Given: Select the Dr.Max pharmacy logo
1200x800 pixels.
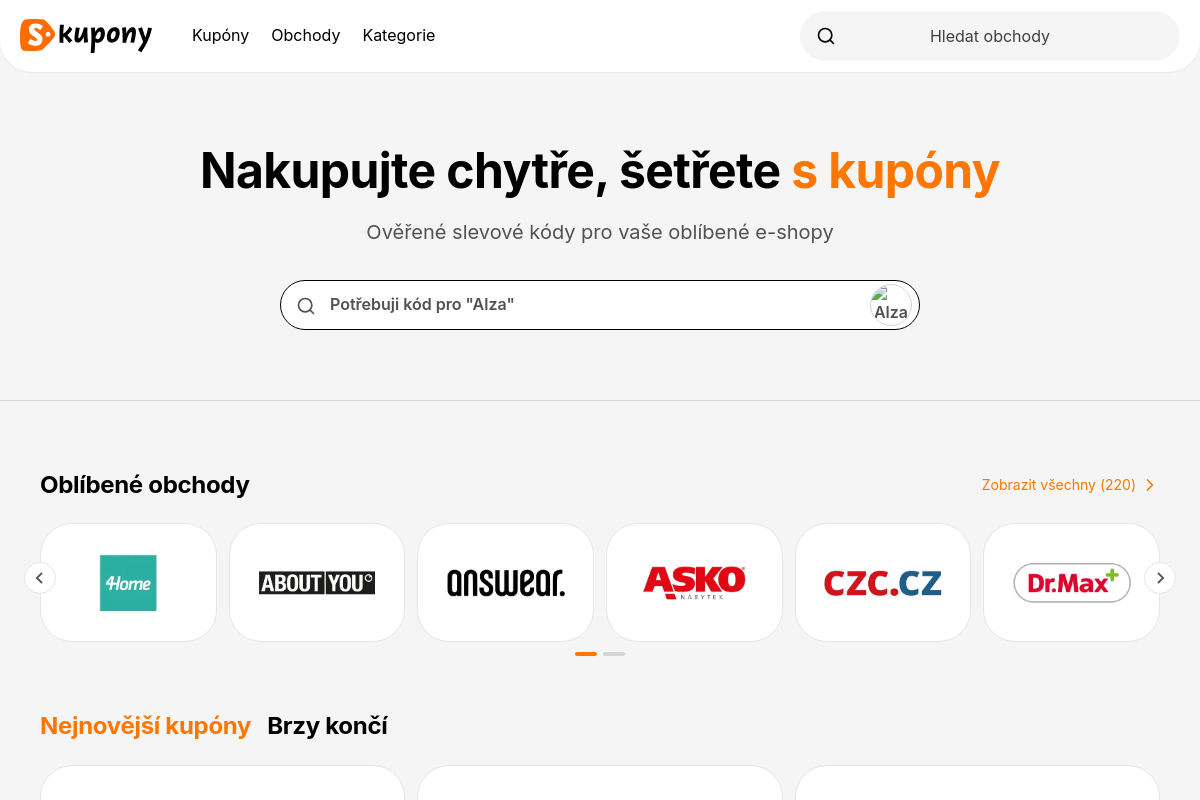Looking at the screenshot, I should pos(1071,582).
